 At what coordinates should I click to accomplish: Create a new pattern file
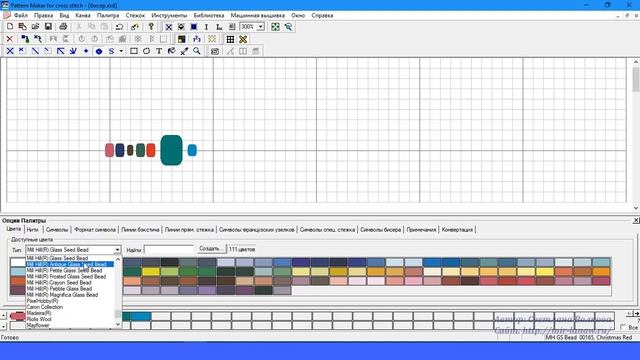[9, 27]
